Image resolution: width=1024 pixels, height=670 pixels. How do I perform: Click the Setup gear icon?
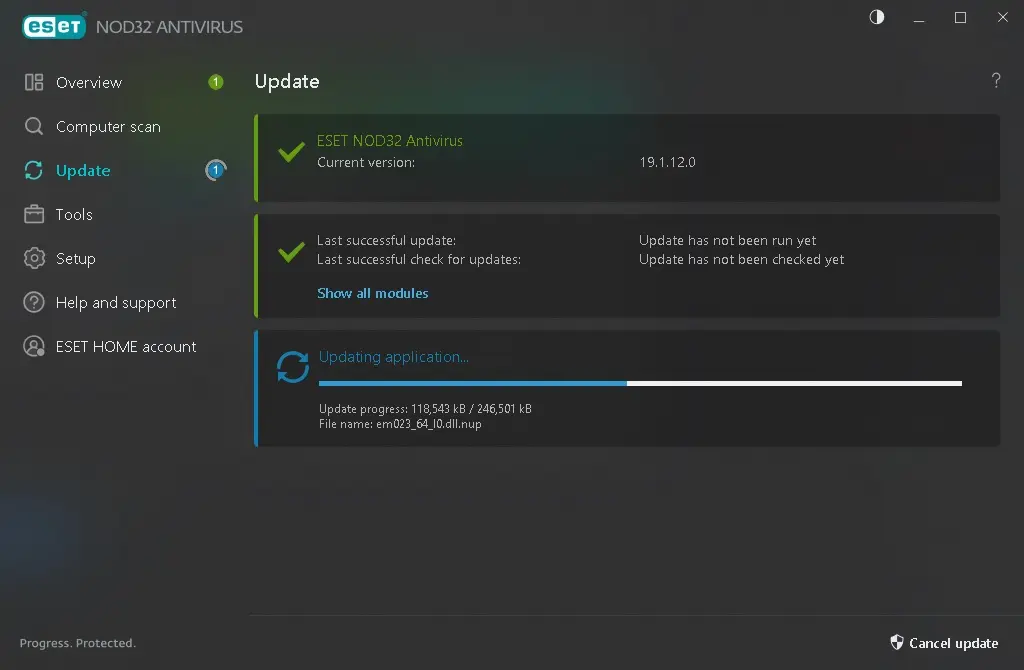[x=34, y=259]
